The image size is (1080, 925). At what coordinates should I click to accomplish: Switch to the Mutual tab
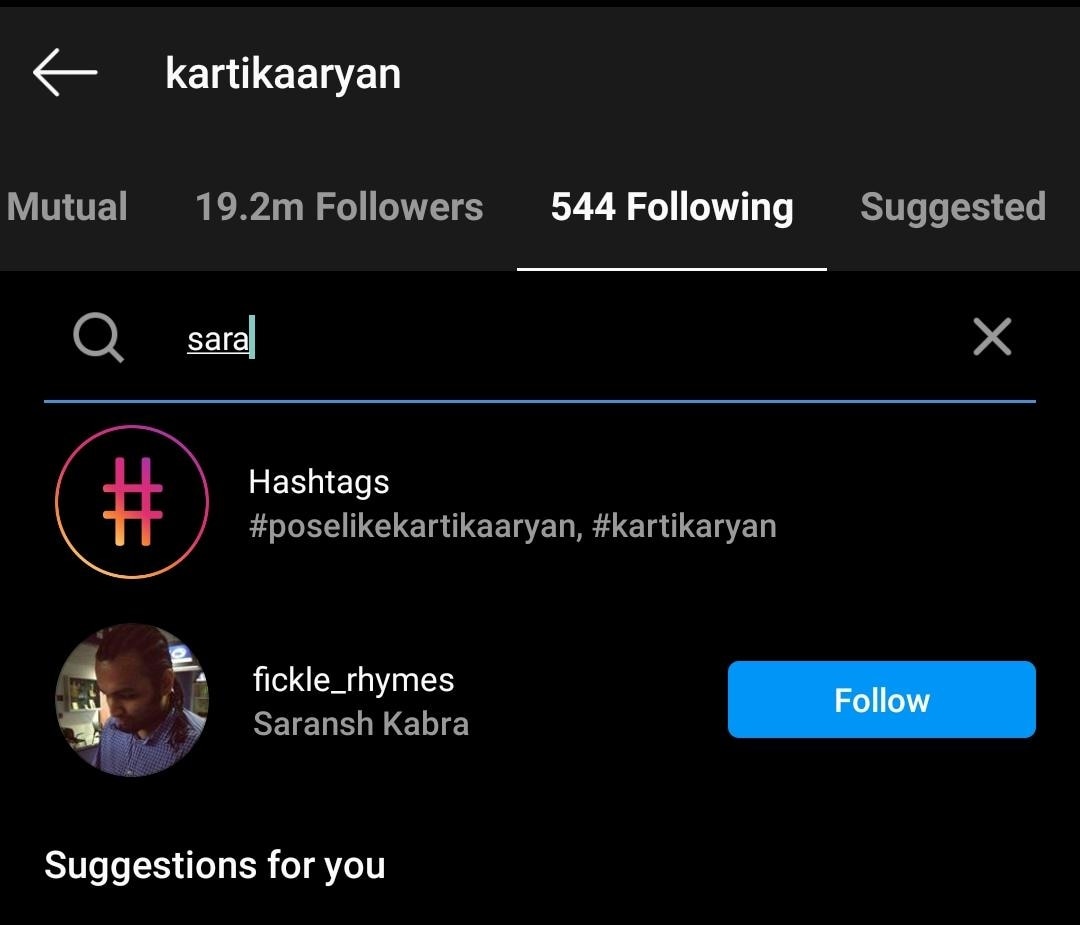click(x=66, y=207)
